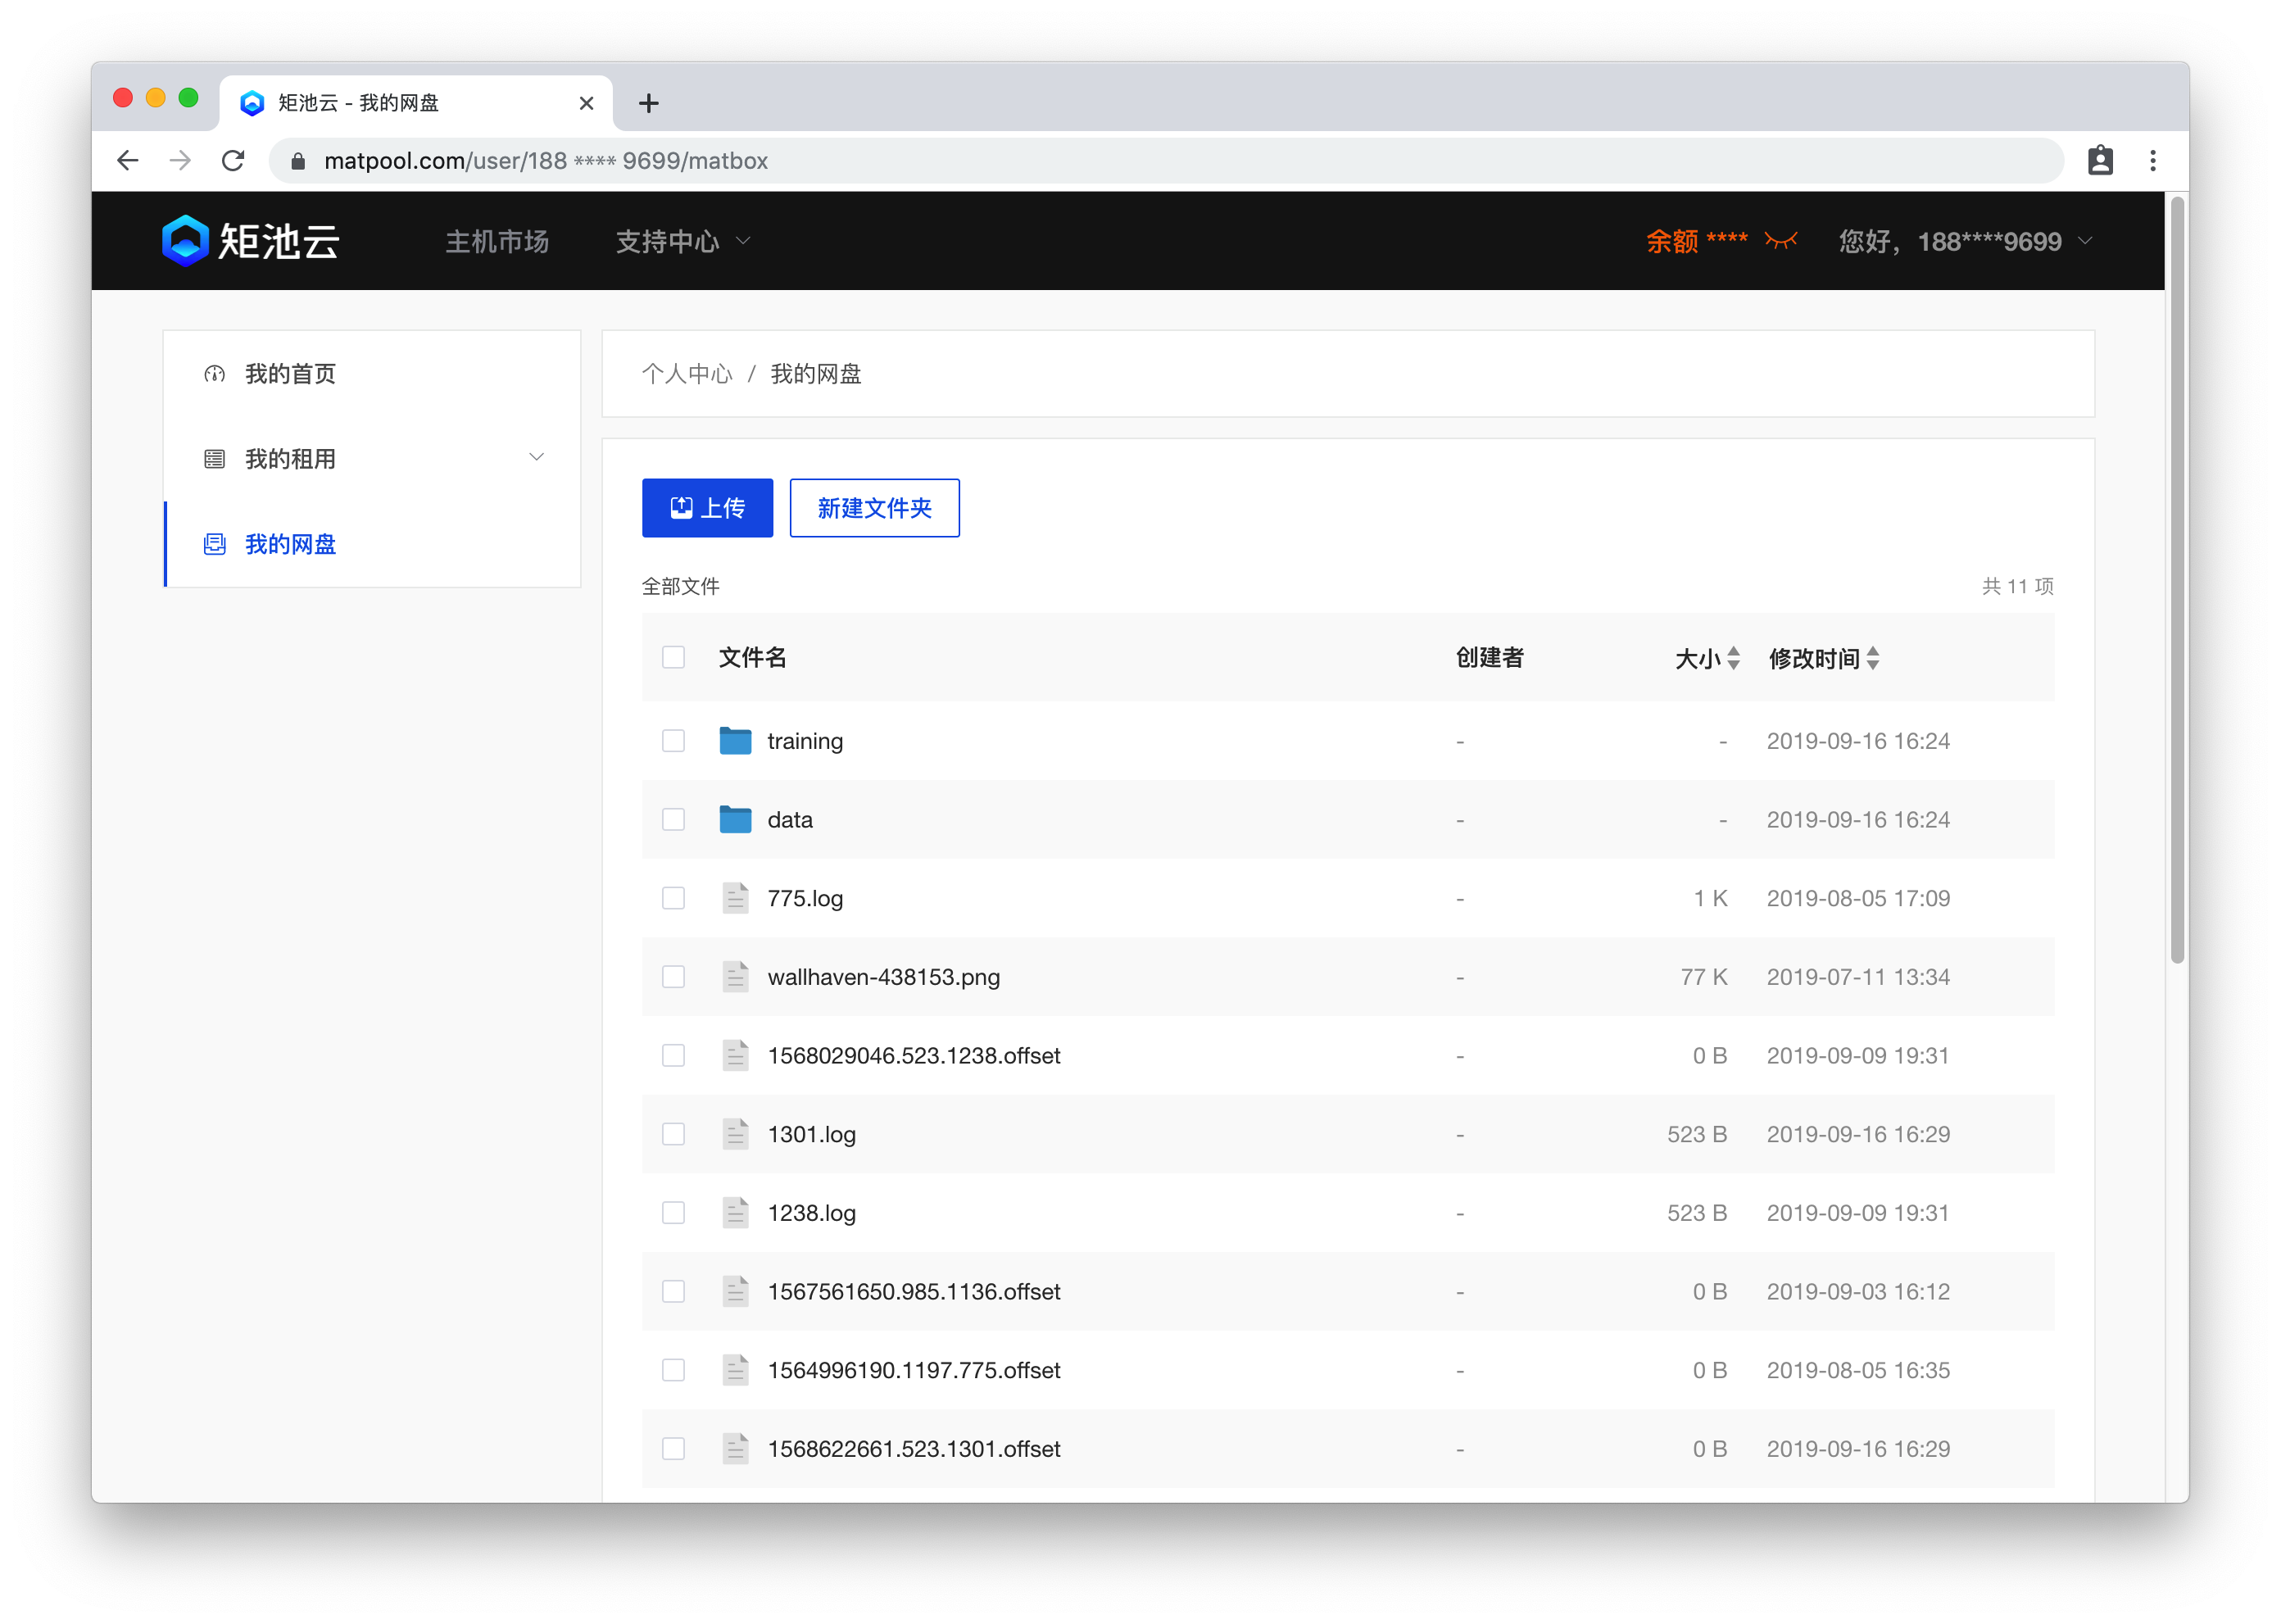Click the 1568029046.523.1238.offset file icon
The width and height of the screenshot is (2281, 1624).
click(x=735, y=1056)
